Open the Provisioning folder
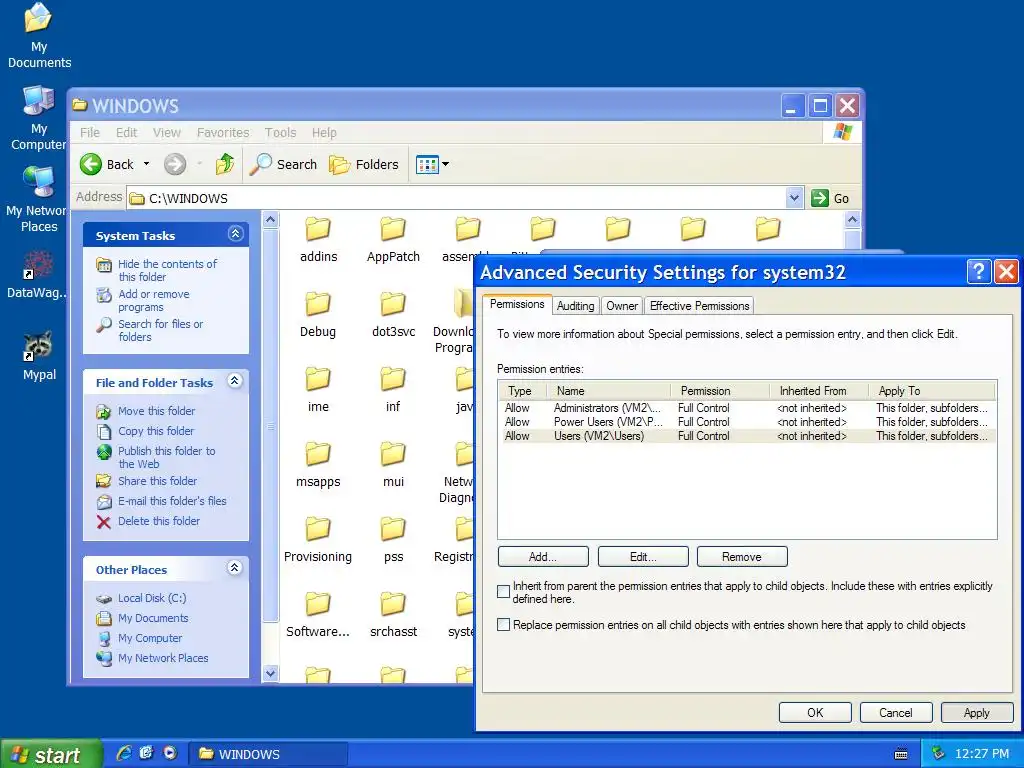This screenshot has height=768, width=1024. pos(318,540)
